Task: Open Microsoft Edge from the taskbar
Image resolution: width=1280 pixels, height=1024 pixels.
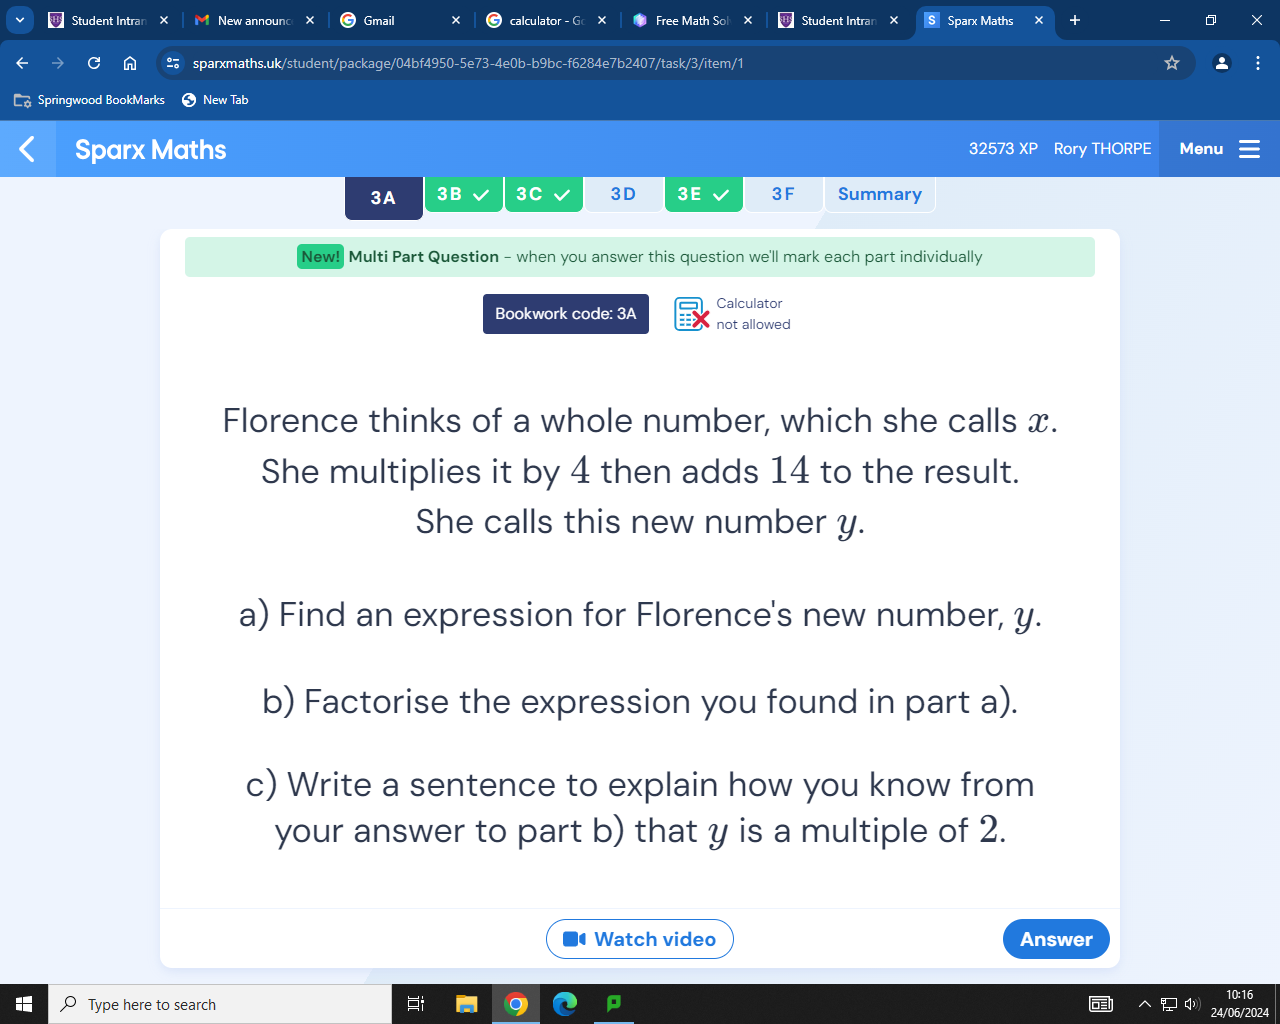Action: coord(566,1003)
